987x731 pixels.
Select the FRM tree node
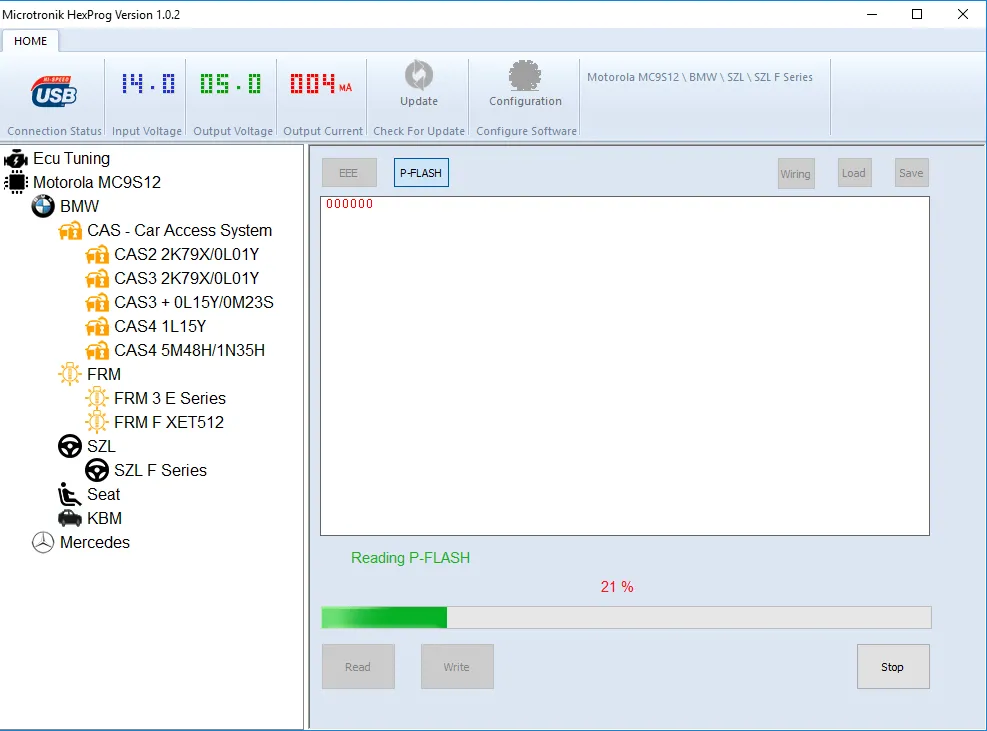click(104, 374)
